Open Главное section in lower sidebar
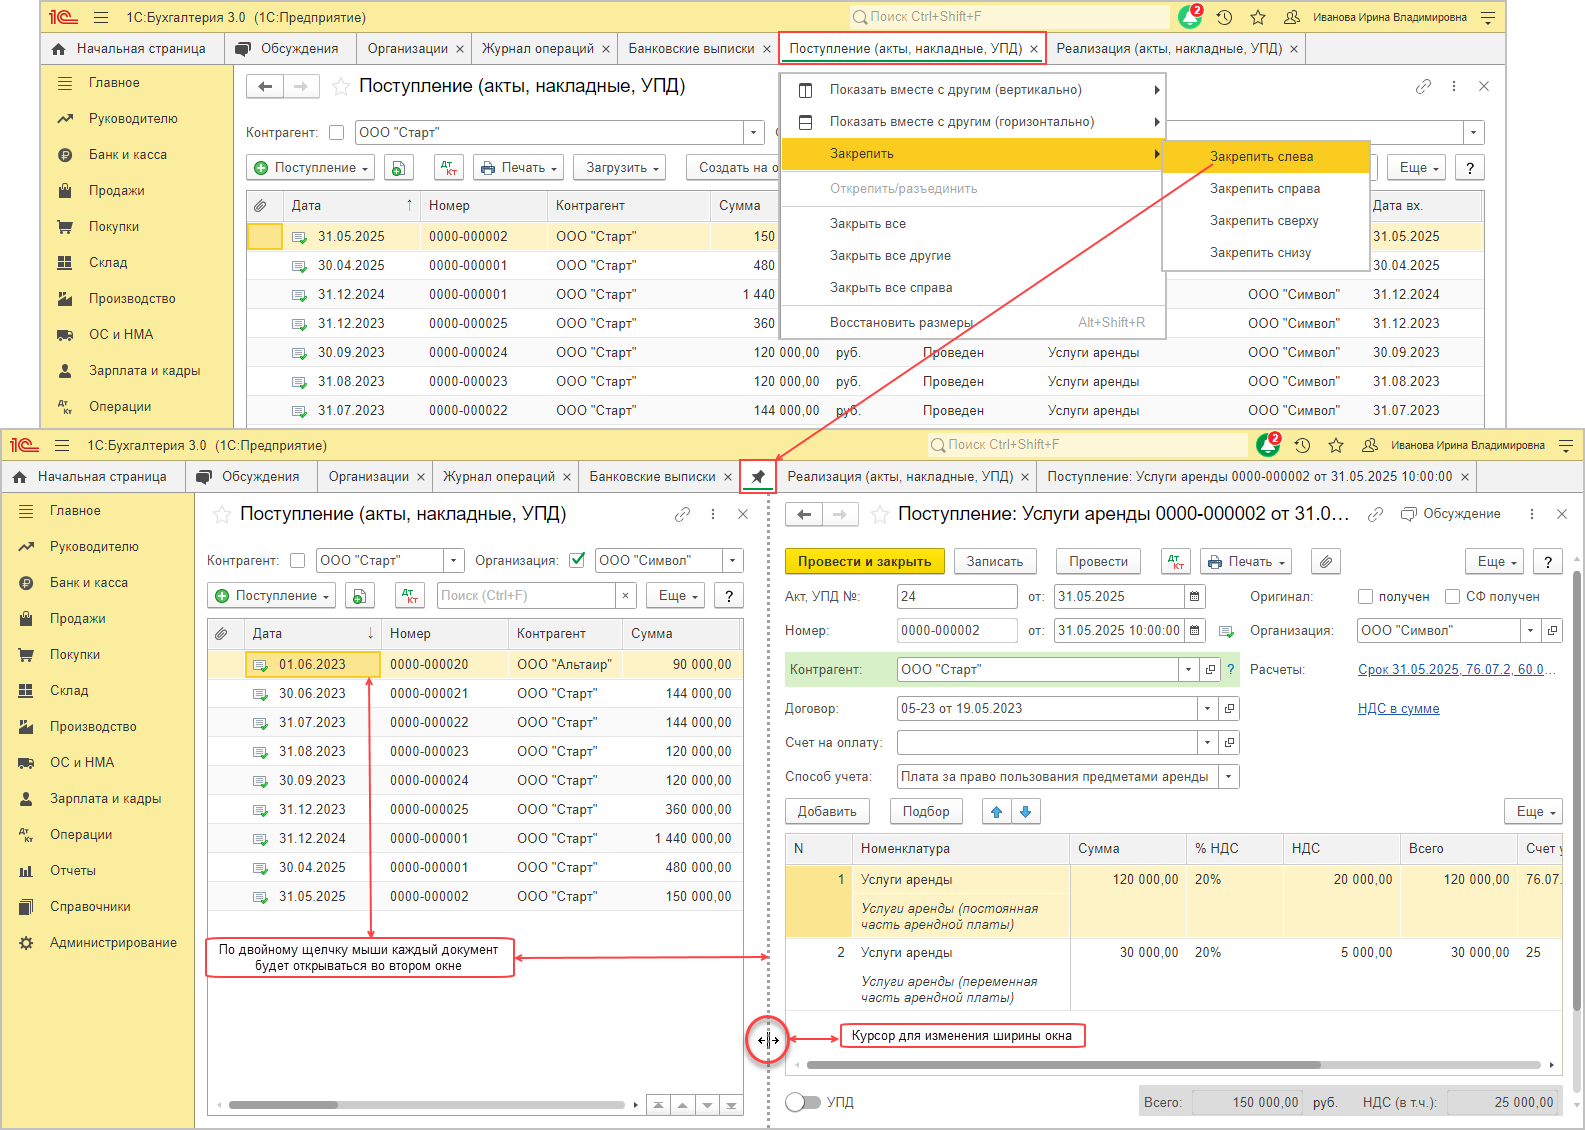 (75, 511)
